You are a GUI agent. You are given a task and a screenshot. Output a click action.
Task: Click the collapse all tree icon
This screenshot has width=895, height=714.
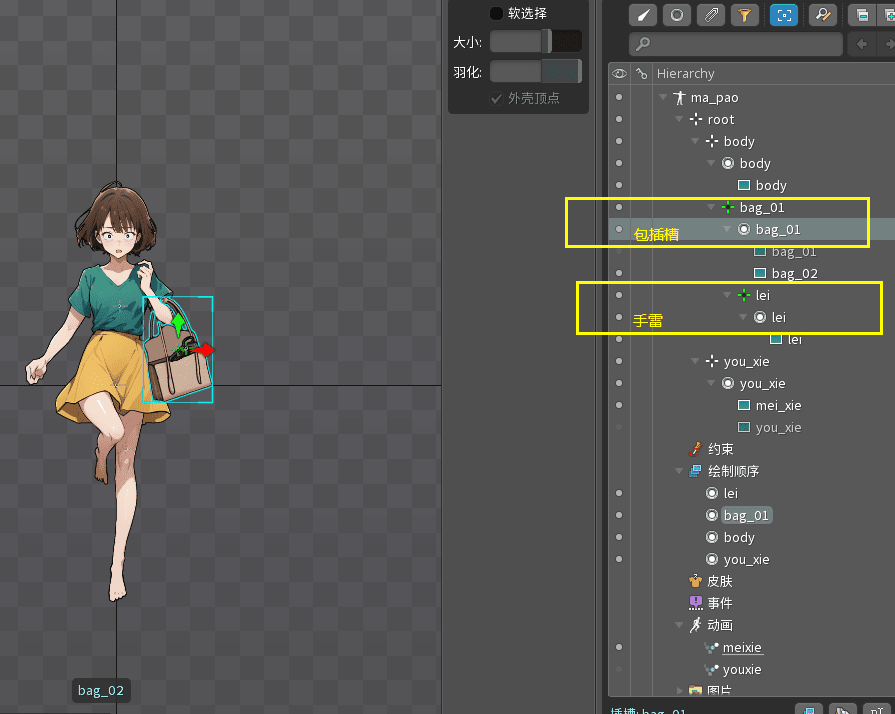pyautogui.click(x=861, y=15)
